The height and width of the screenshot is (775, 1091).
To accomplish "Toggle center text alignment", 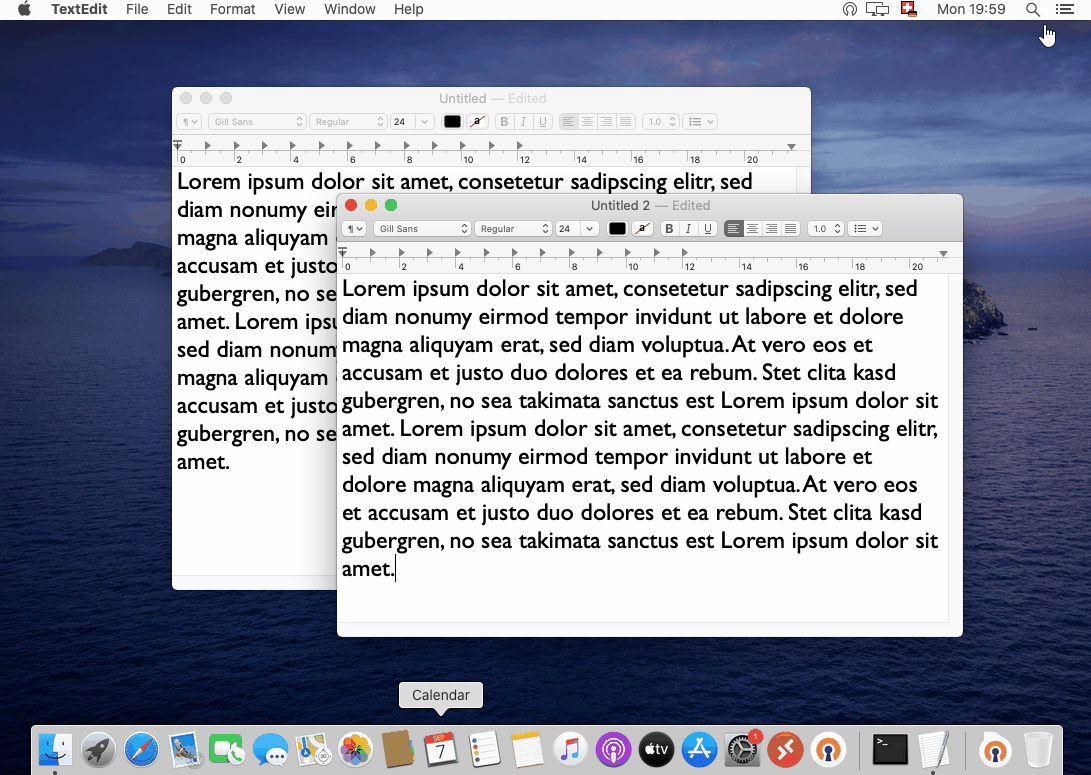I will [x=752, y=228].
